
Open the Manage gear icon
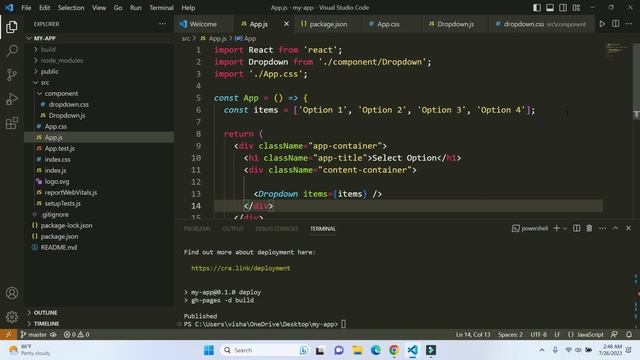[12, 317]
